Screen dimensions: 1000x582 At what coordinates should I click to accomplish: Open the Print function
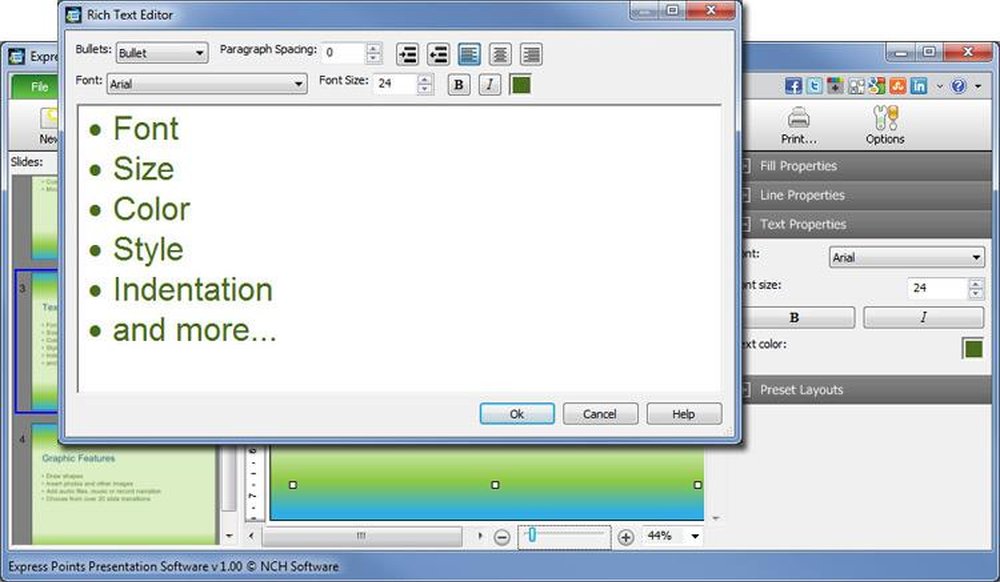[799, 122]
